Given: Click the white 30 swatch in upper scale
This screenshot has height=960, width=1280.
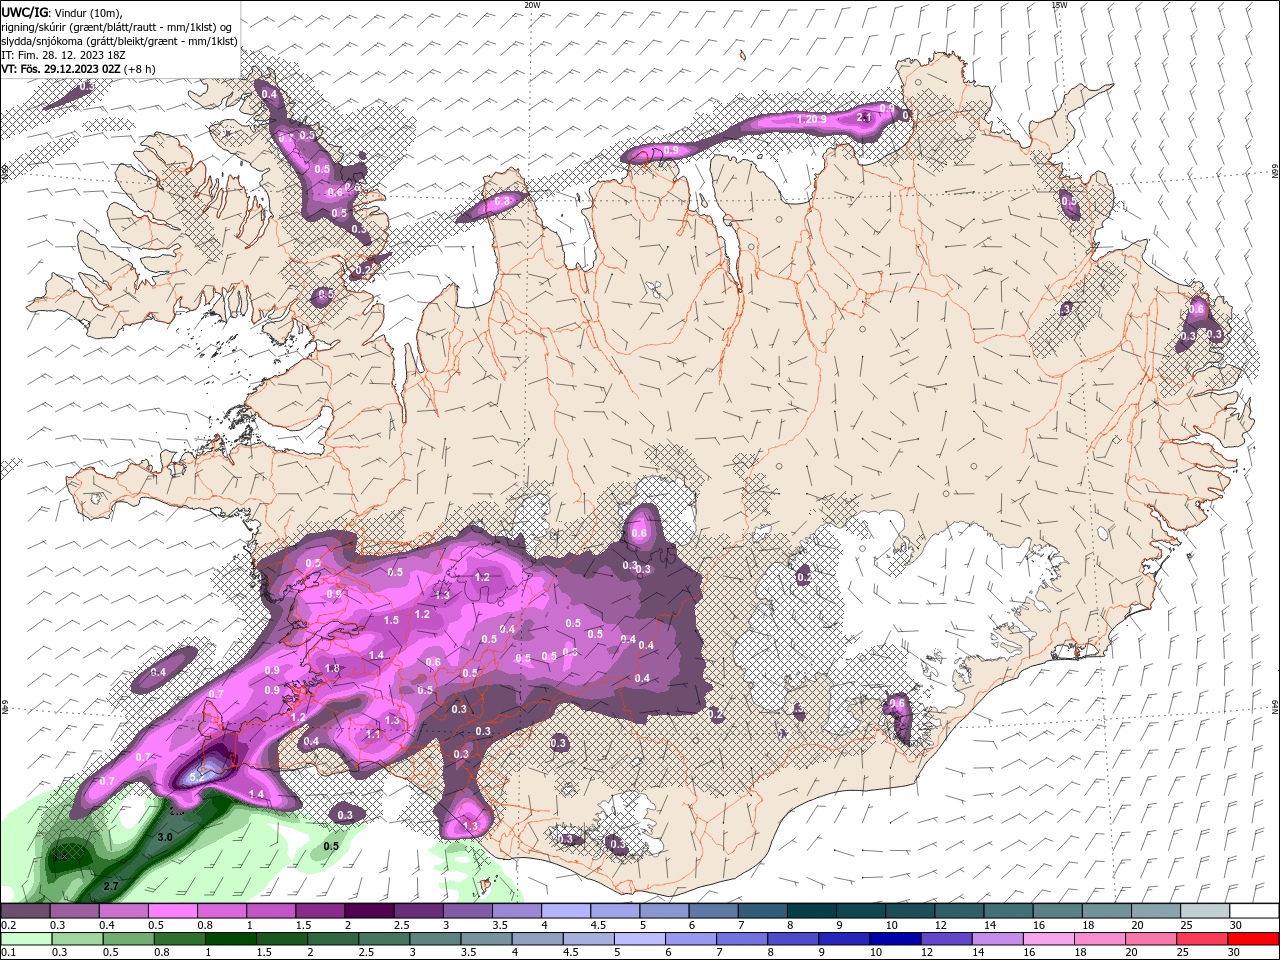Looking at the screenshot, I should click(x=1254, y=910).
